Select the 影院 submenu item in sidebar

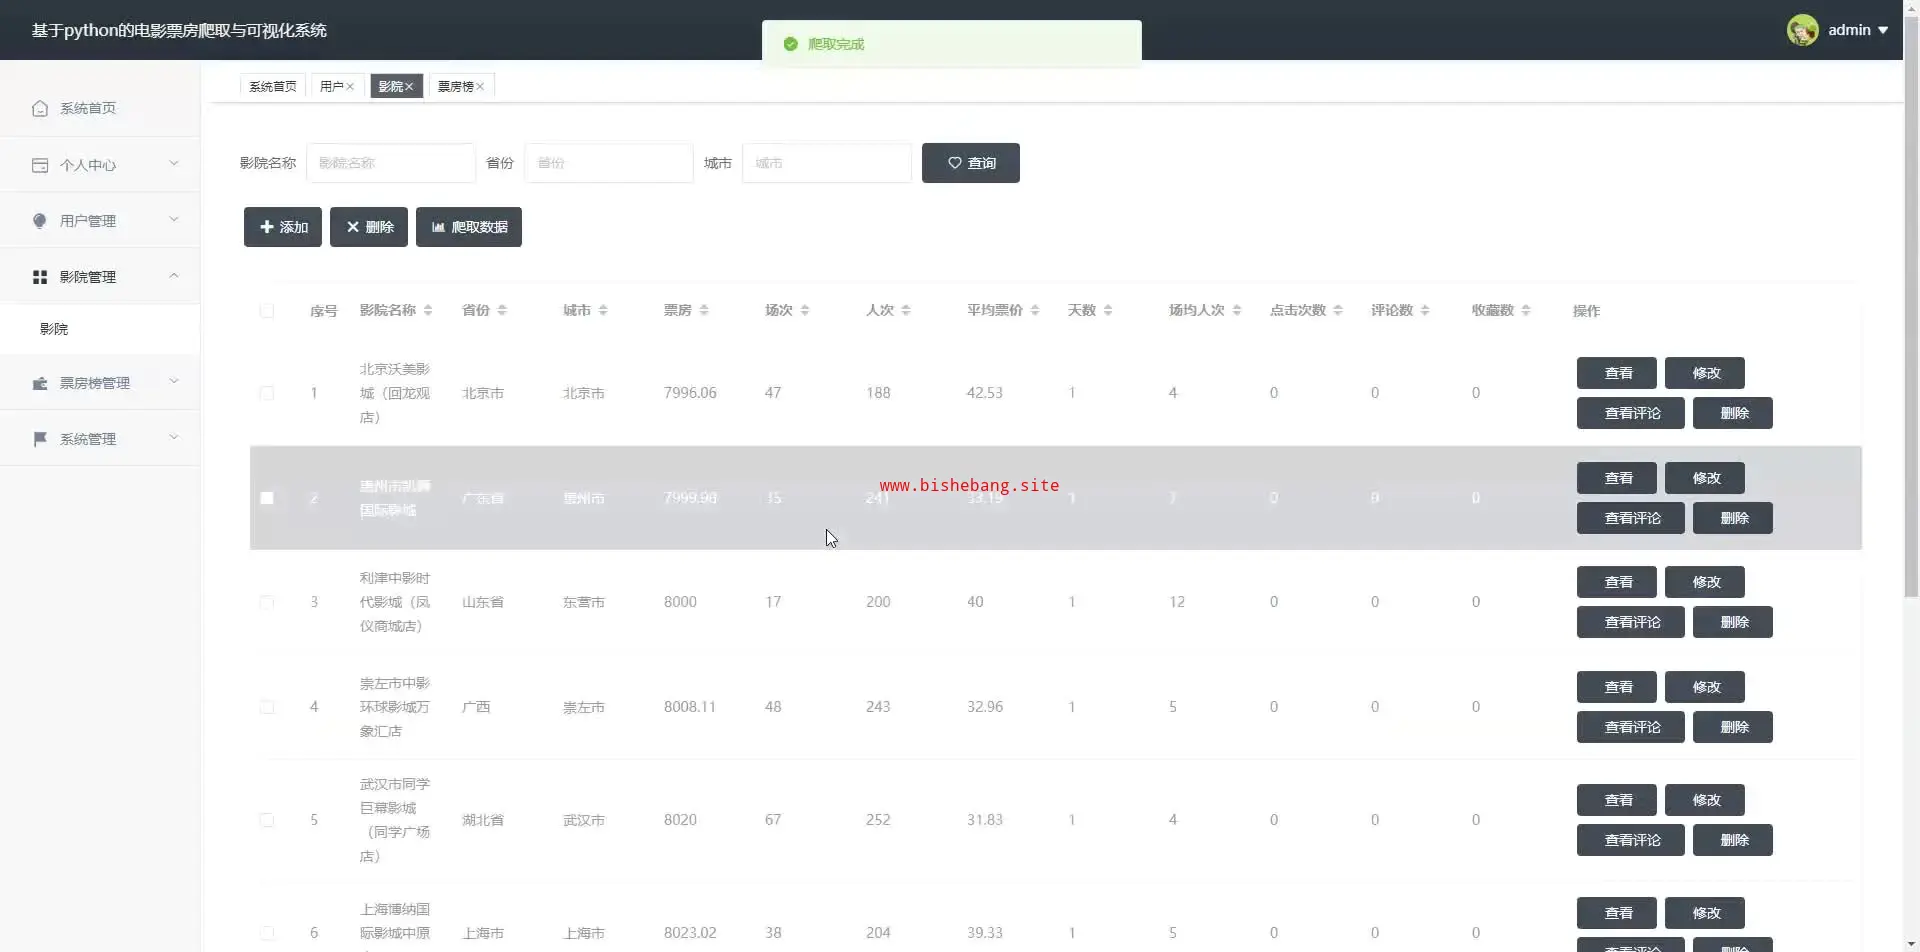54,329
